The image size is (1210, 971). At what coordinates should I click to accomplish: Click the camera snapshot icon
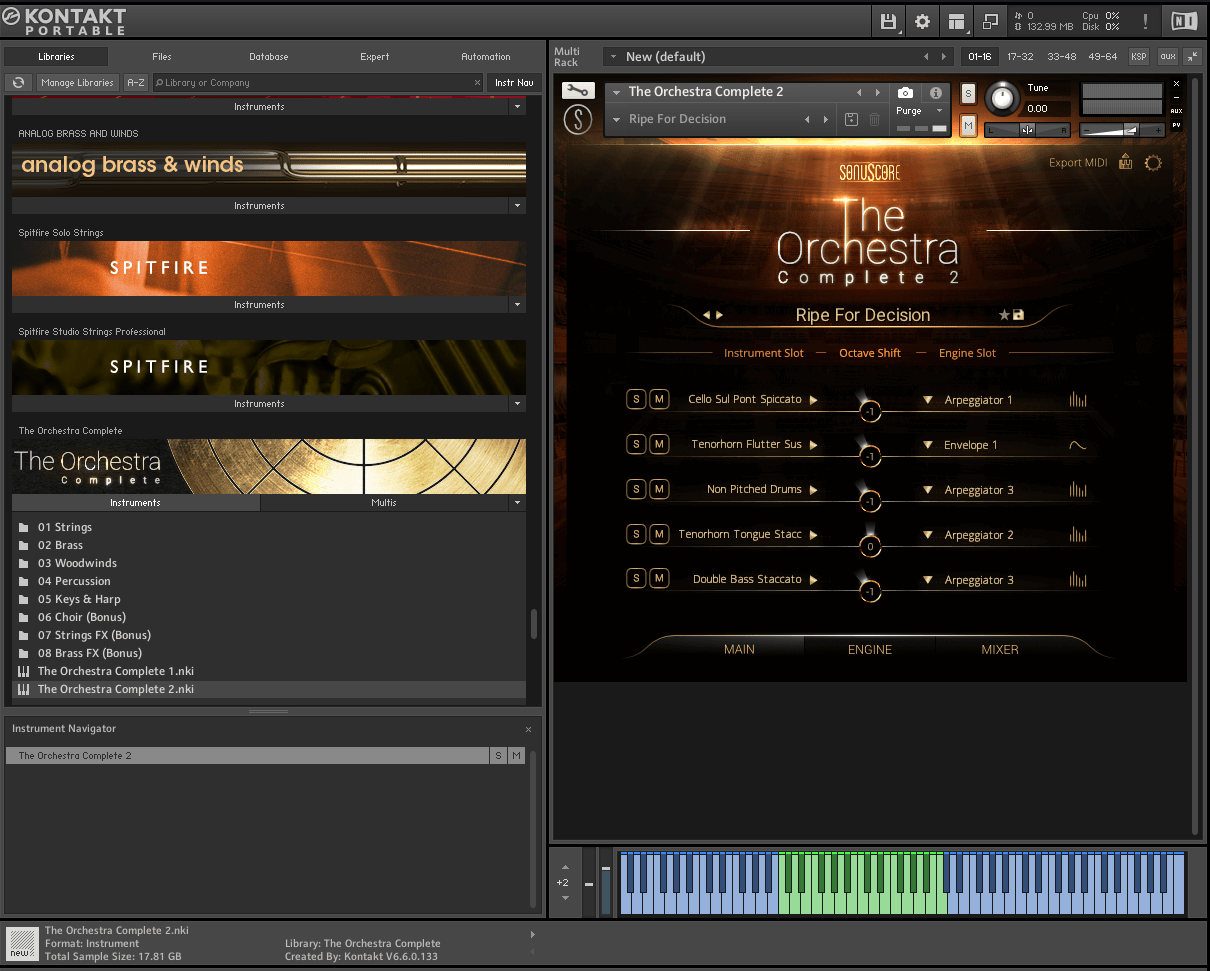pos(905,92)
